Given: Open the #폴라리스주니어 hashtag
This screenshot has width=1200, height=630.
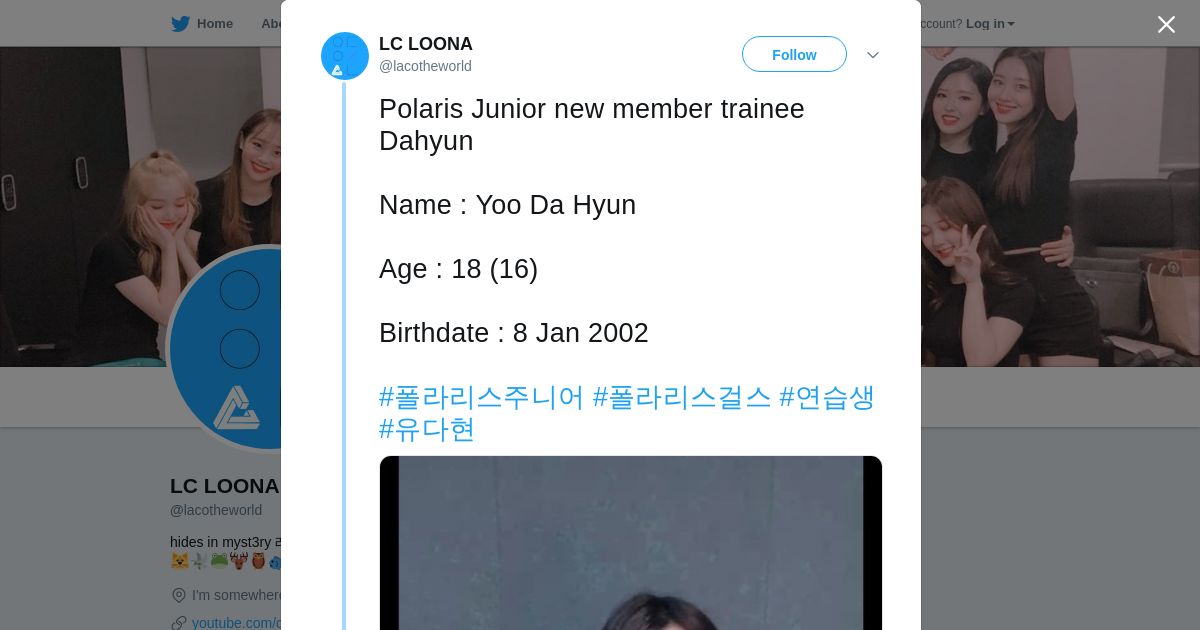Looking at the screenshot, I should coord(481,397).
